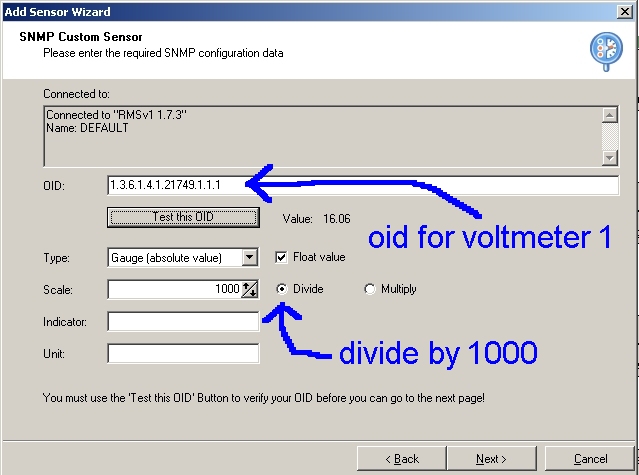
Task: Click the Scale spinner arrows
Action: coord(250,289)
